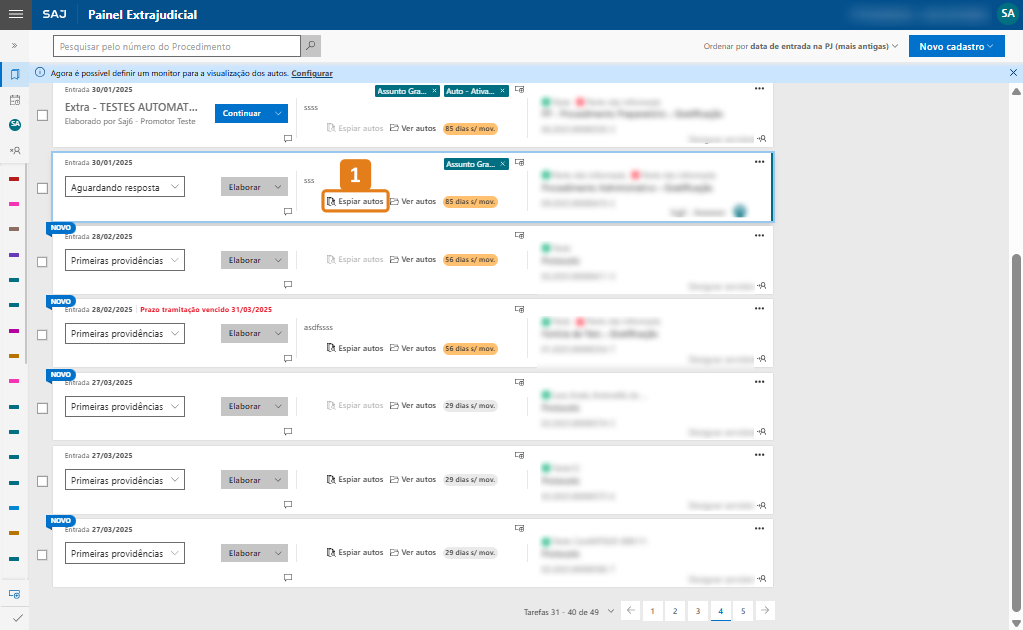Select the checkbox on the Aguardando resposta card

tap(42, 188)
